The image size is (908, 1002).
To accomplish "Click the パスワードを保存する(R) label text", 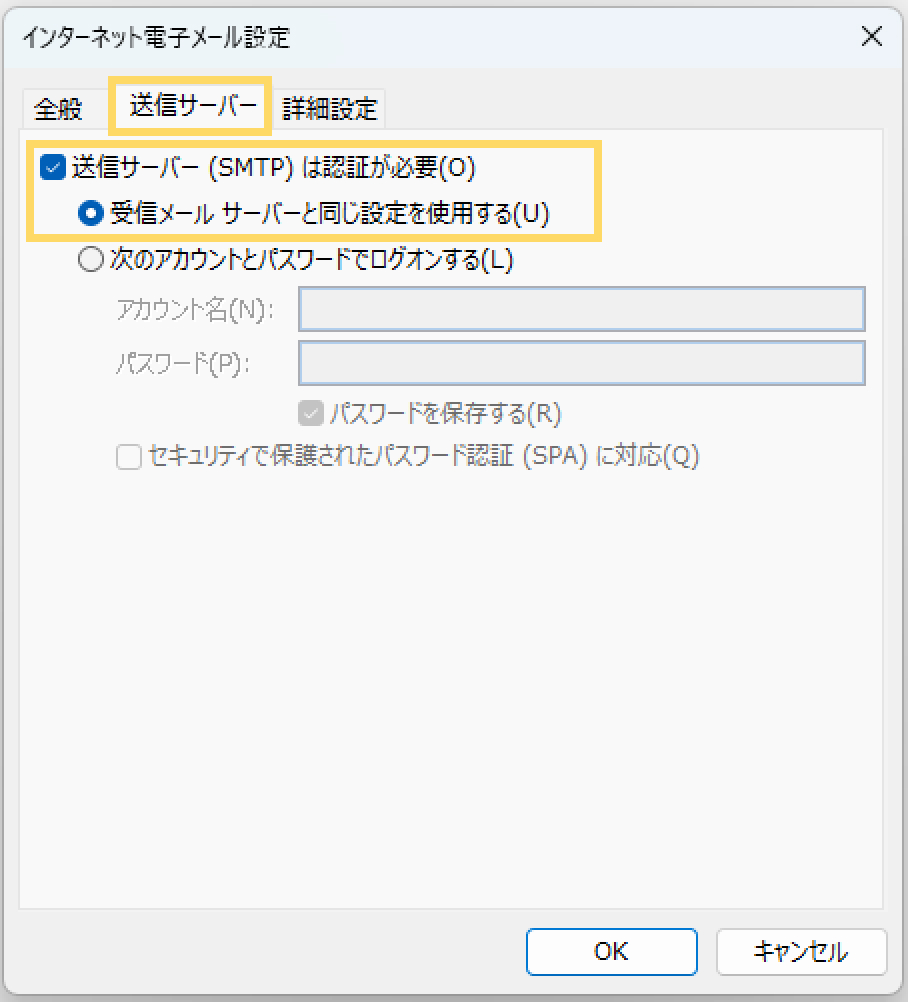I will click(445, 412).
